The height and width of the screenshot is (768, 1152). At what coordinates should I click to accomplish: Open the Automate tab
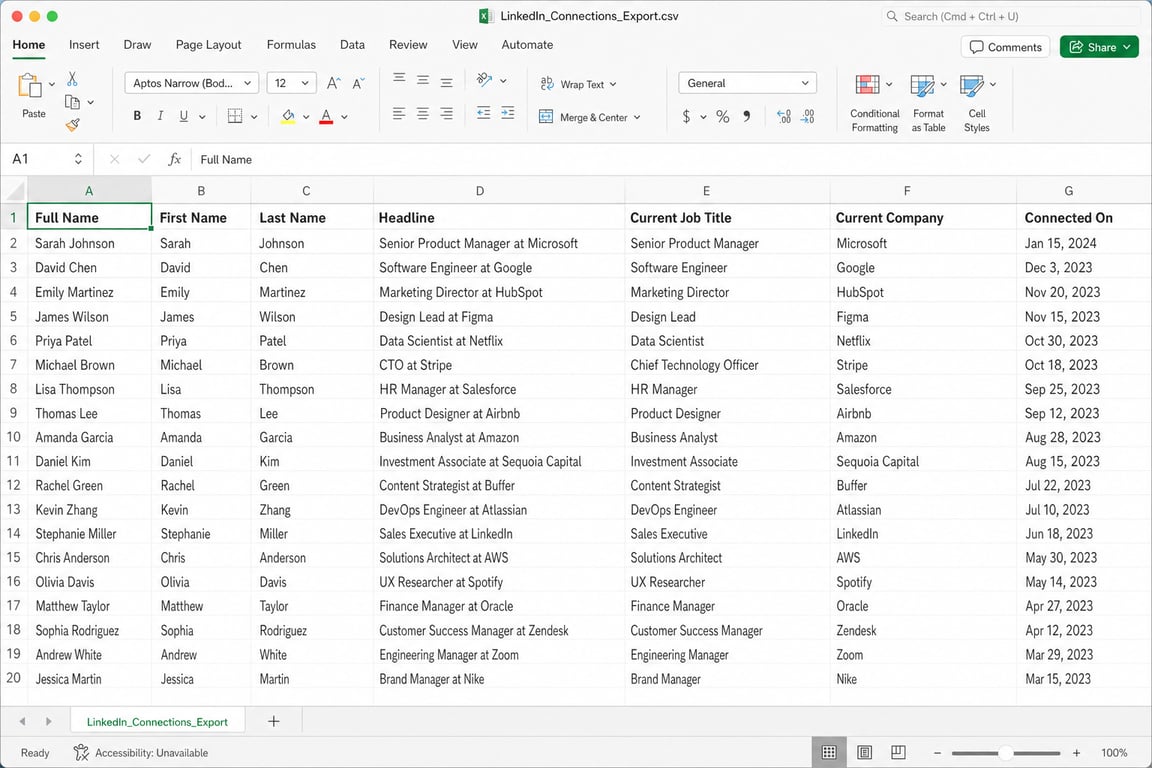[527, 45]
